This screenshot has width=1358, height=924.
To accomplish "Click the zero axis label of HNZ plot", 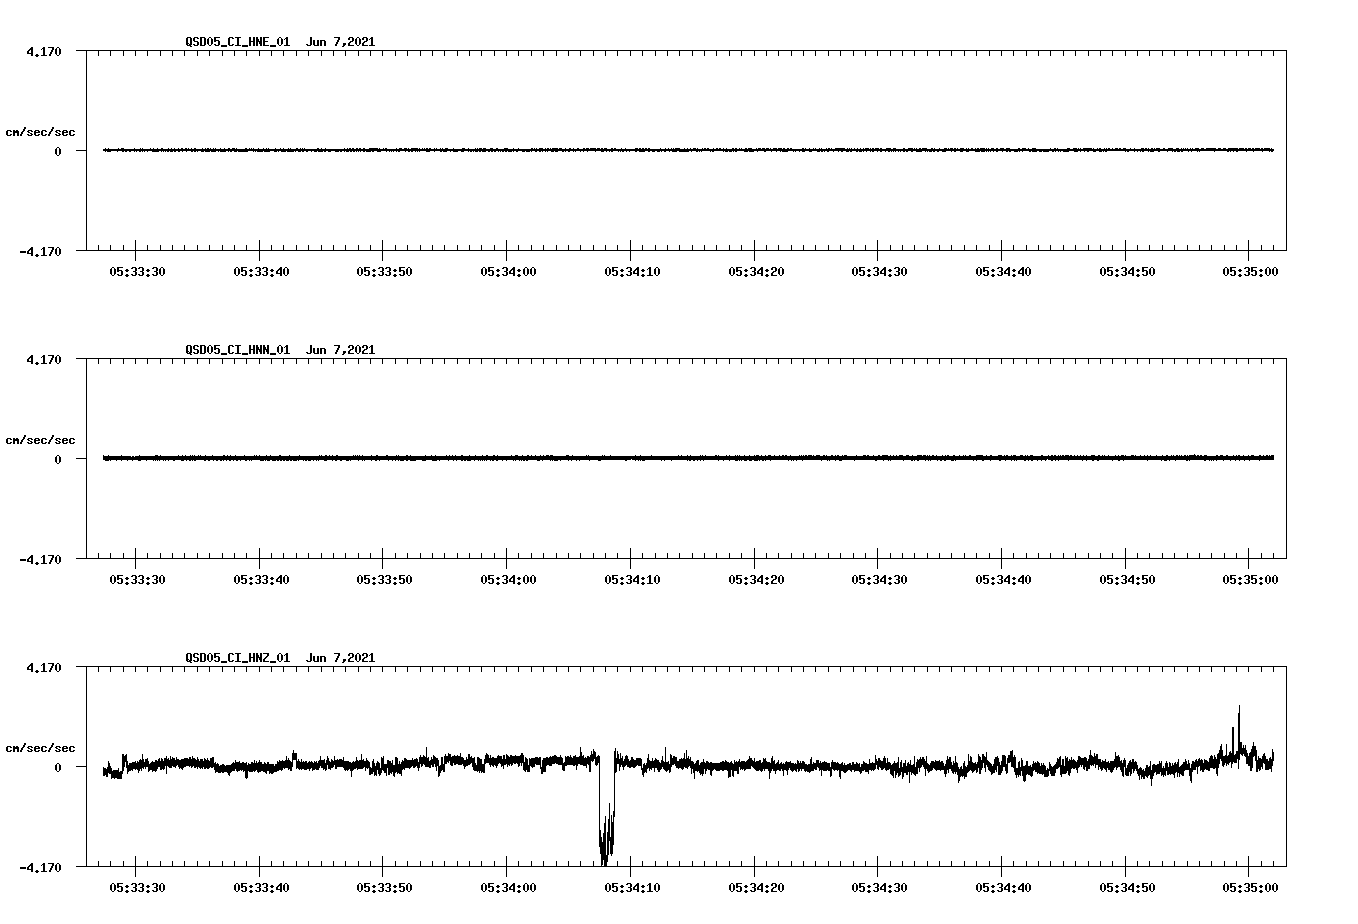I will click(x=58, y=768).
